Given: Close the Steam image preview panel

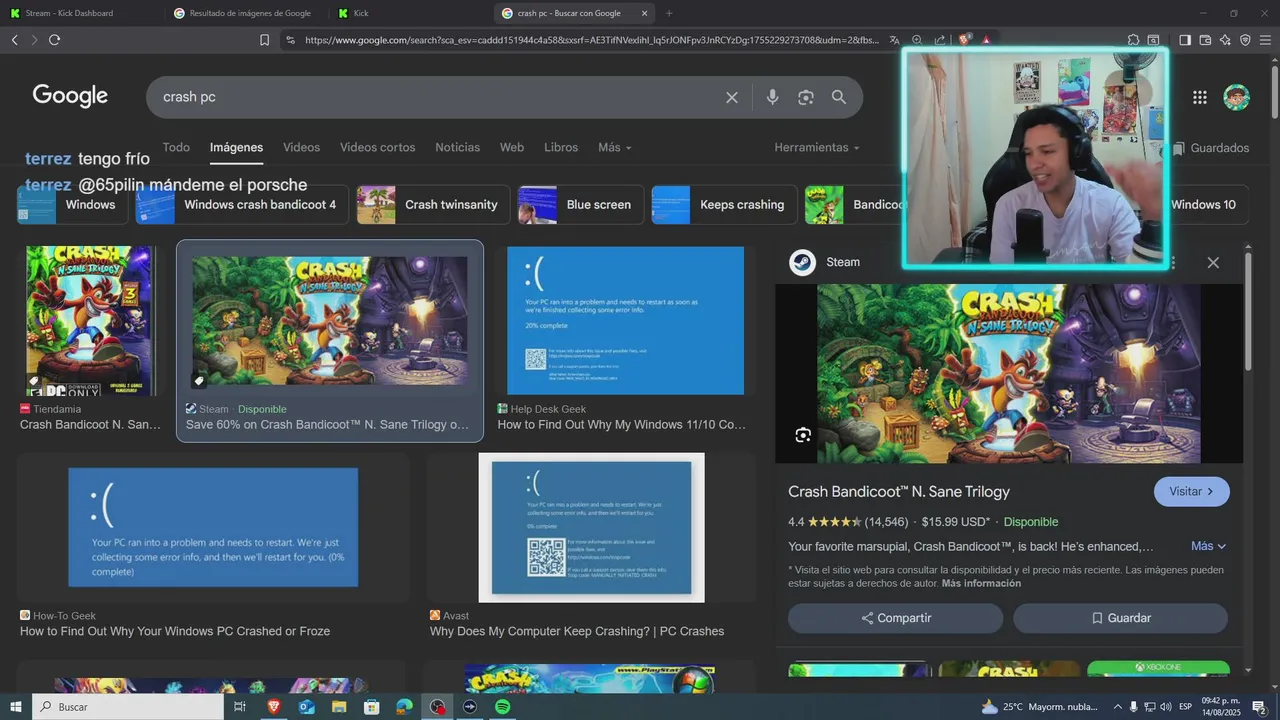Looking at the screenshot, I should (x=1213, y=262).
